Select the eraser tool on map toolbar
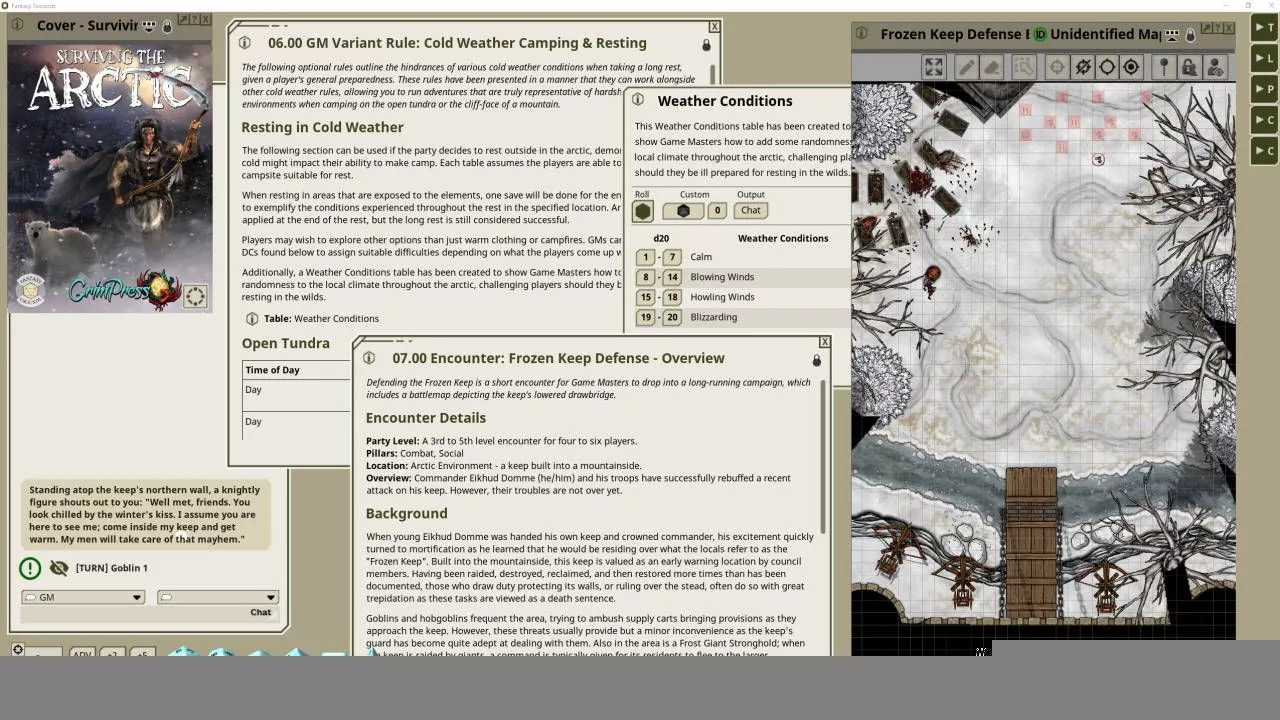1280x720 pixels. [x=991, y=67]
